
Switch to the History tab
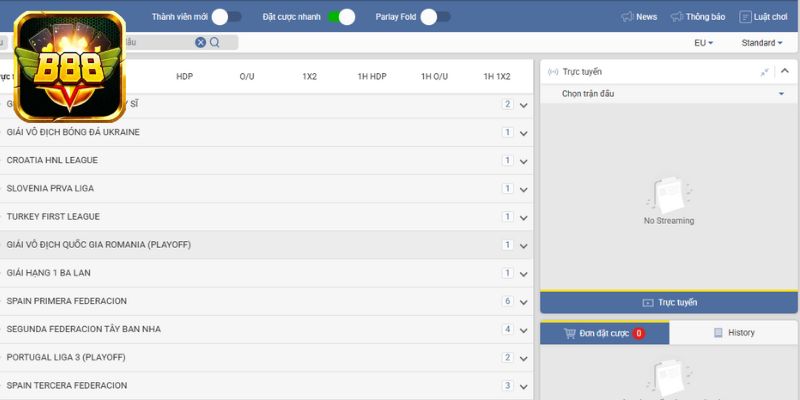pos(734,333)
